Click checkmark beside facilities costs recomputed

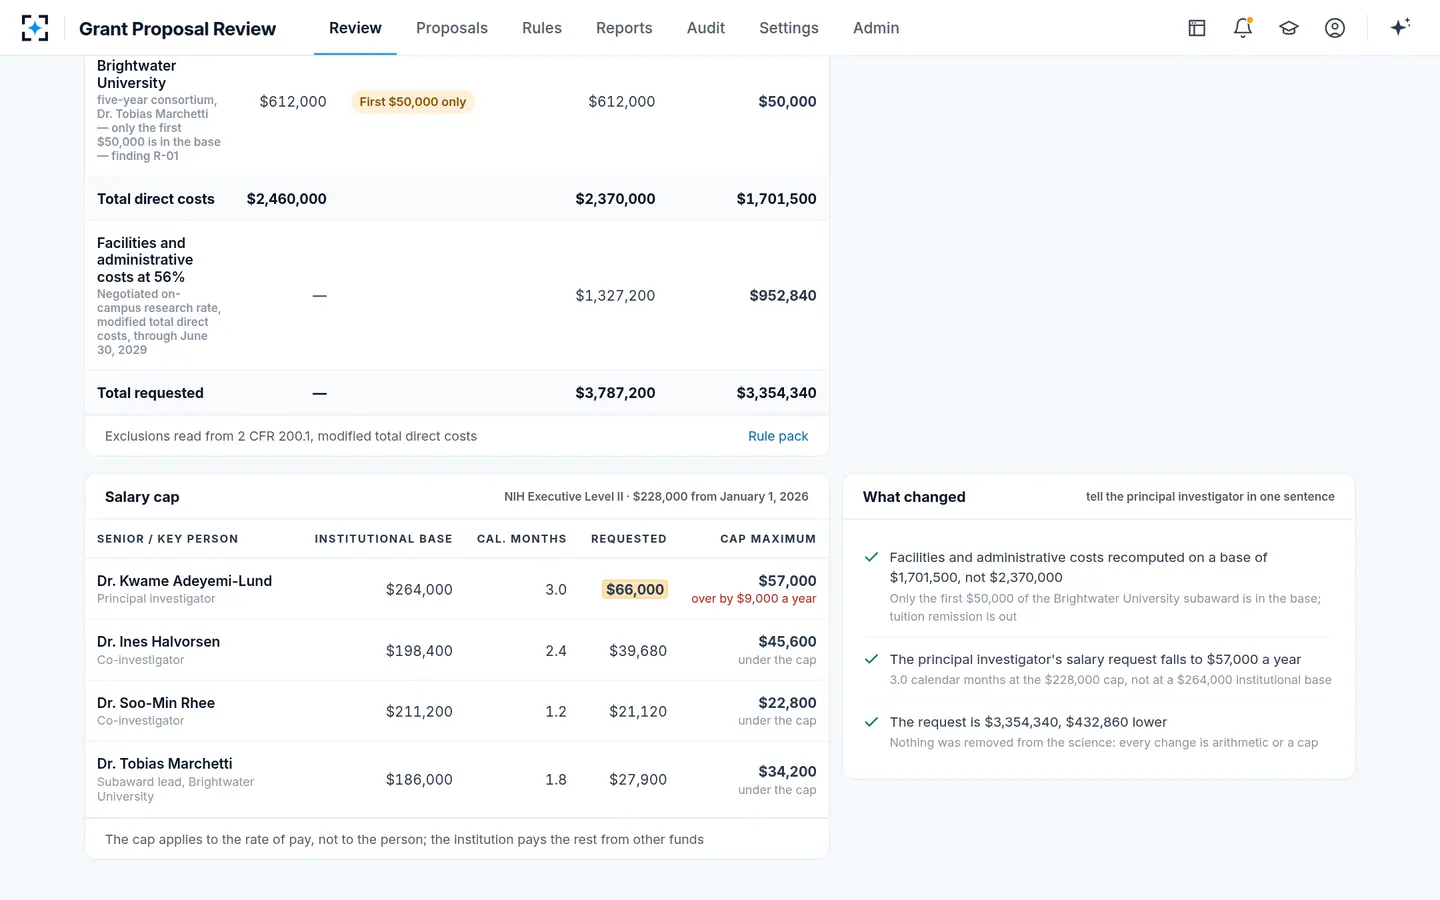tap(871, 557)
